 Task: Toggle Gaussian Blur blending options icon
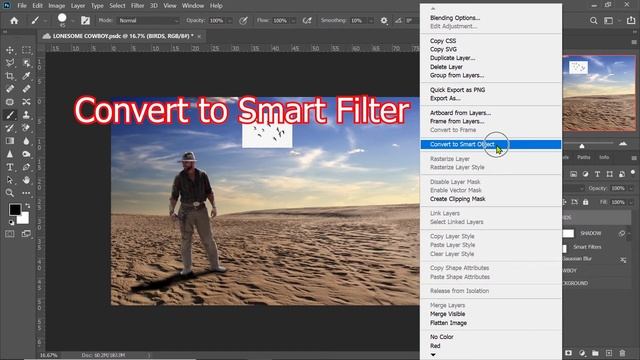click(623, 260)
